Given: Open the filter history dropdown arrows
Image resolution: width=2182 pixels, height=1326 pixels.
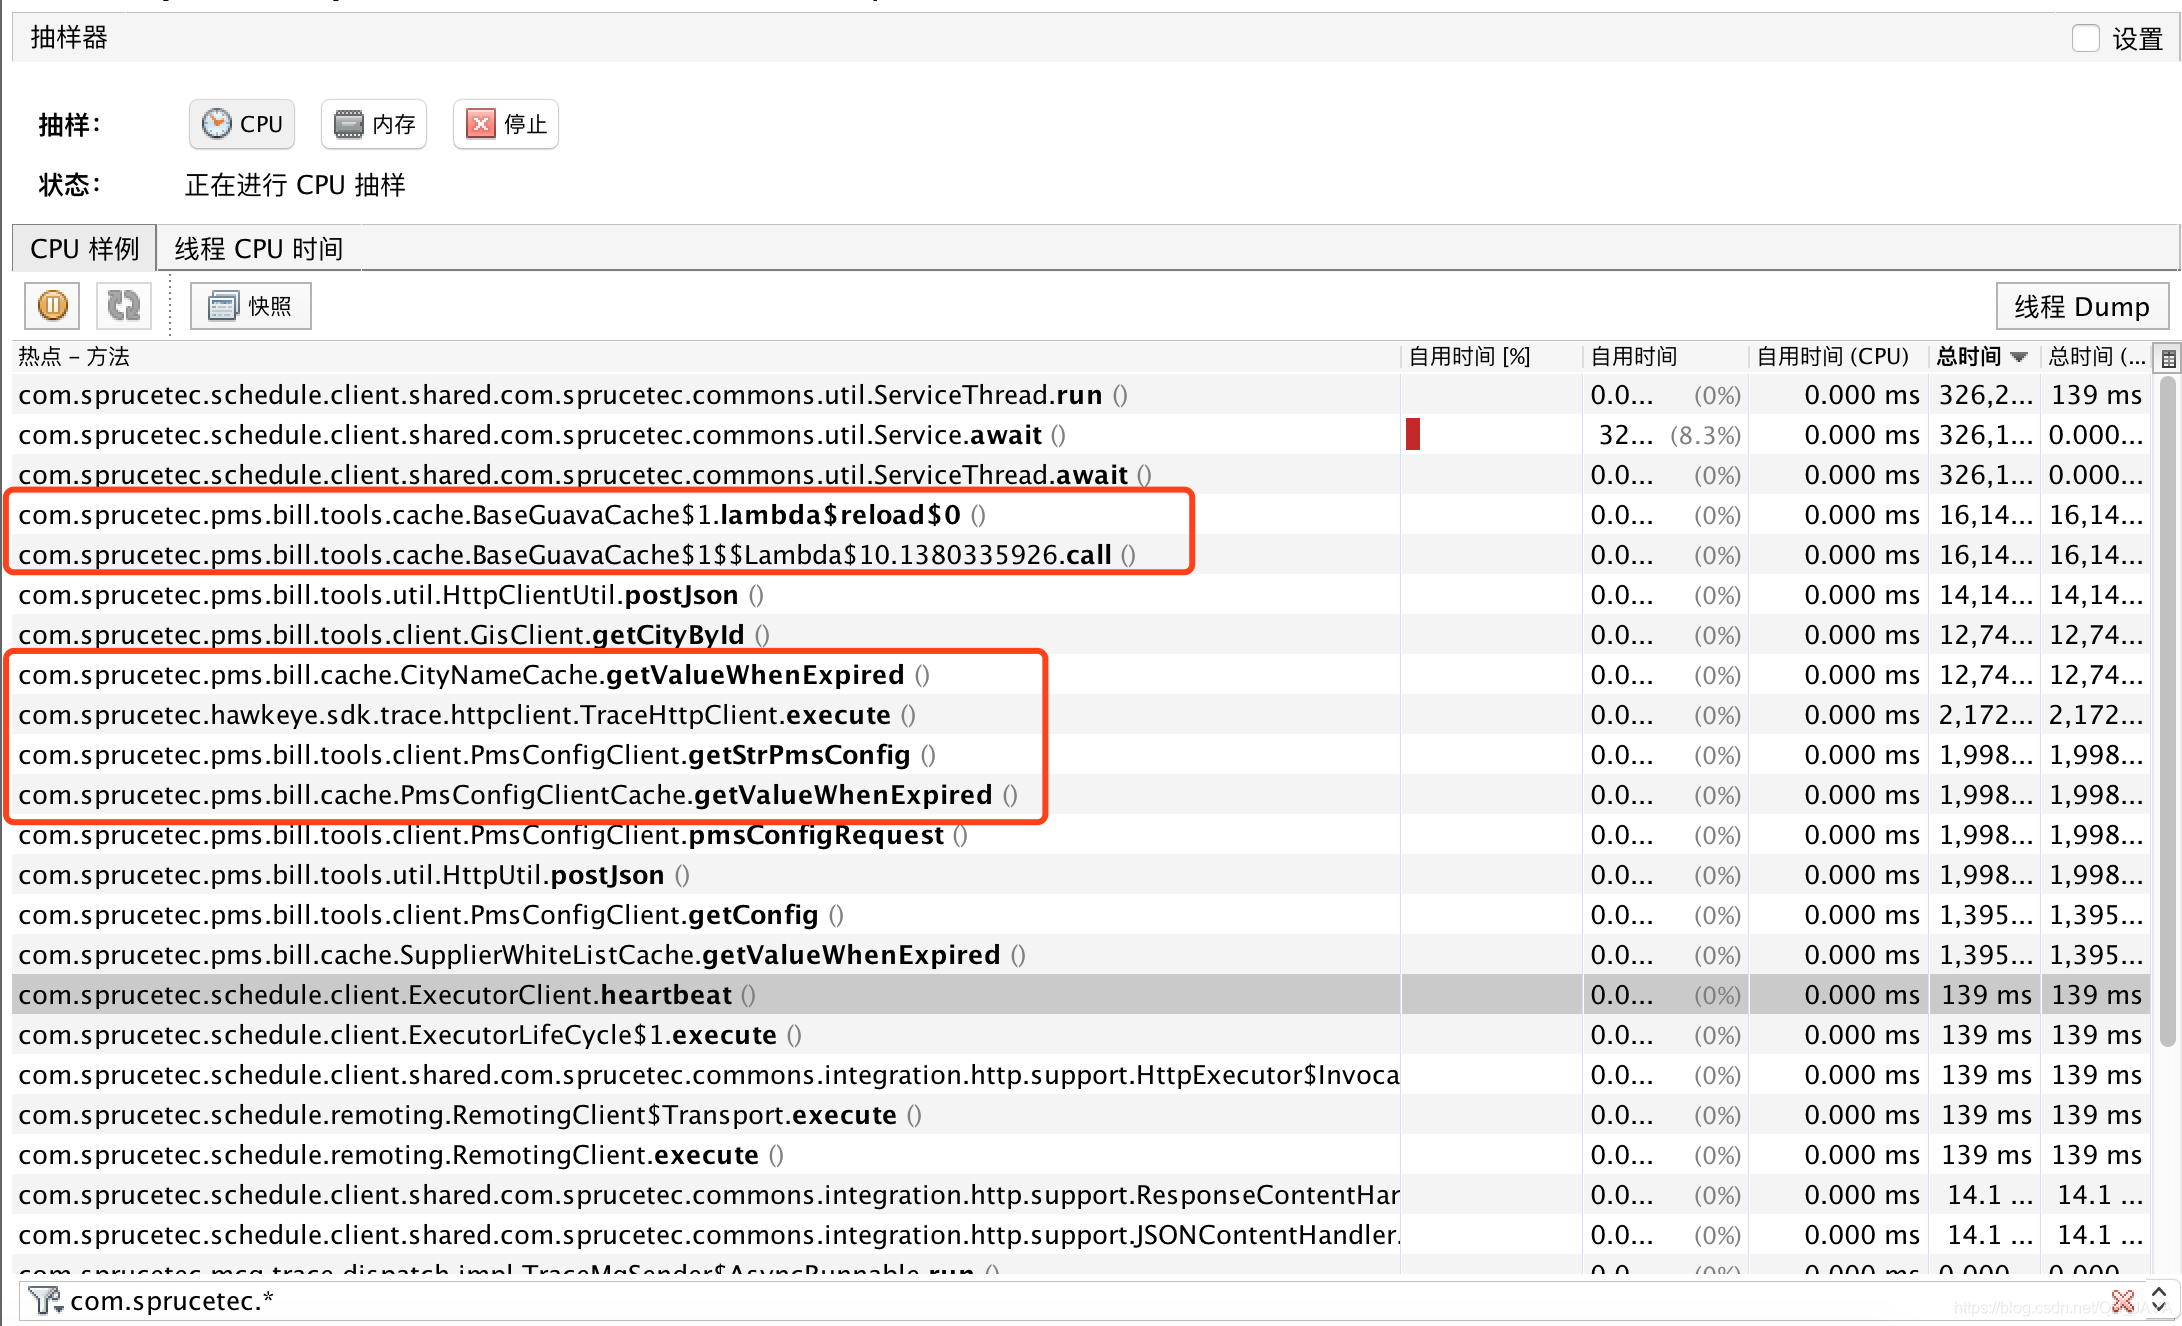Looking at the screenshot, I should [x=2158, y=1301].
